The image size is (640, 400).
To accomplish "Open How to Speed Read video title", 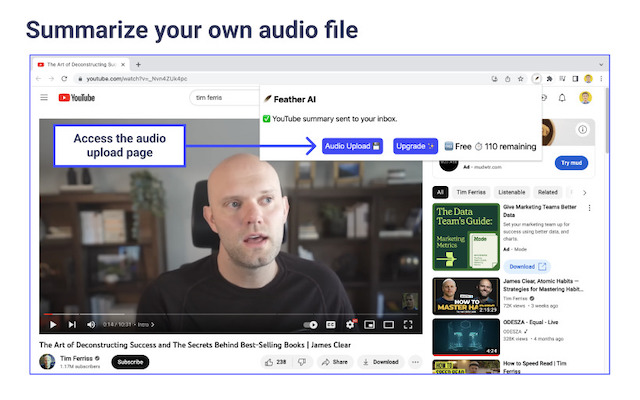I will point(534,367).
